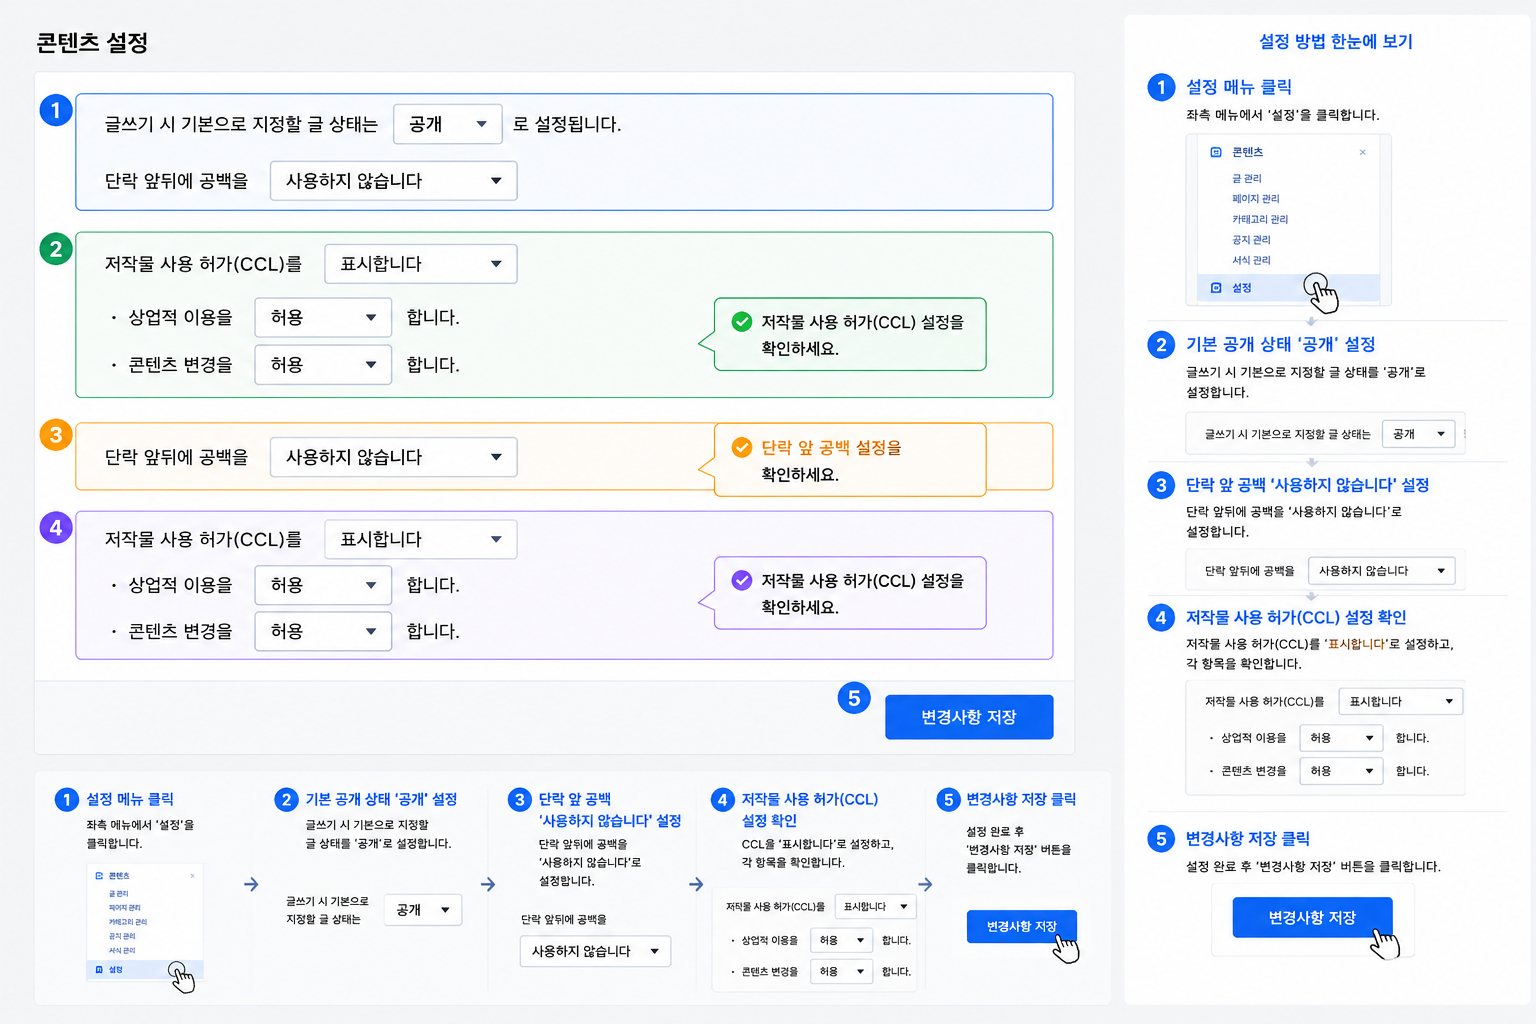Viewport: 1536px width, 1024px height.
Task: Open the 공개 post-status dropdown in the blue section
Action: pyautogui.click(x=447, y=124)
